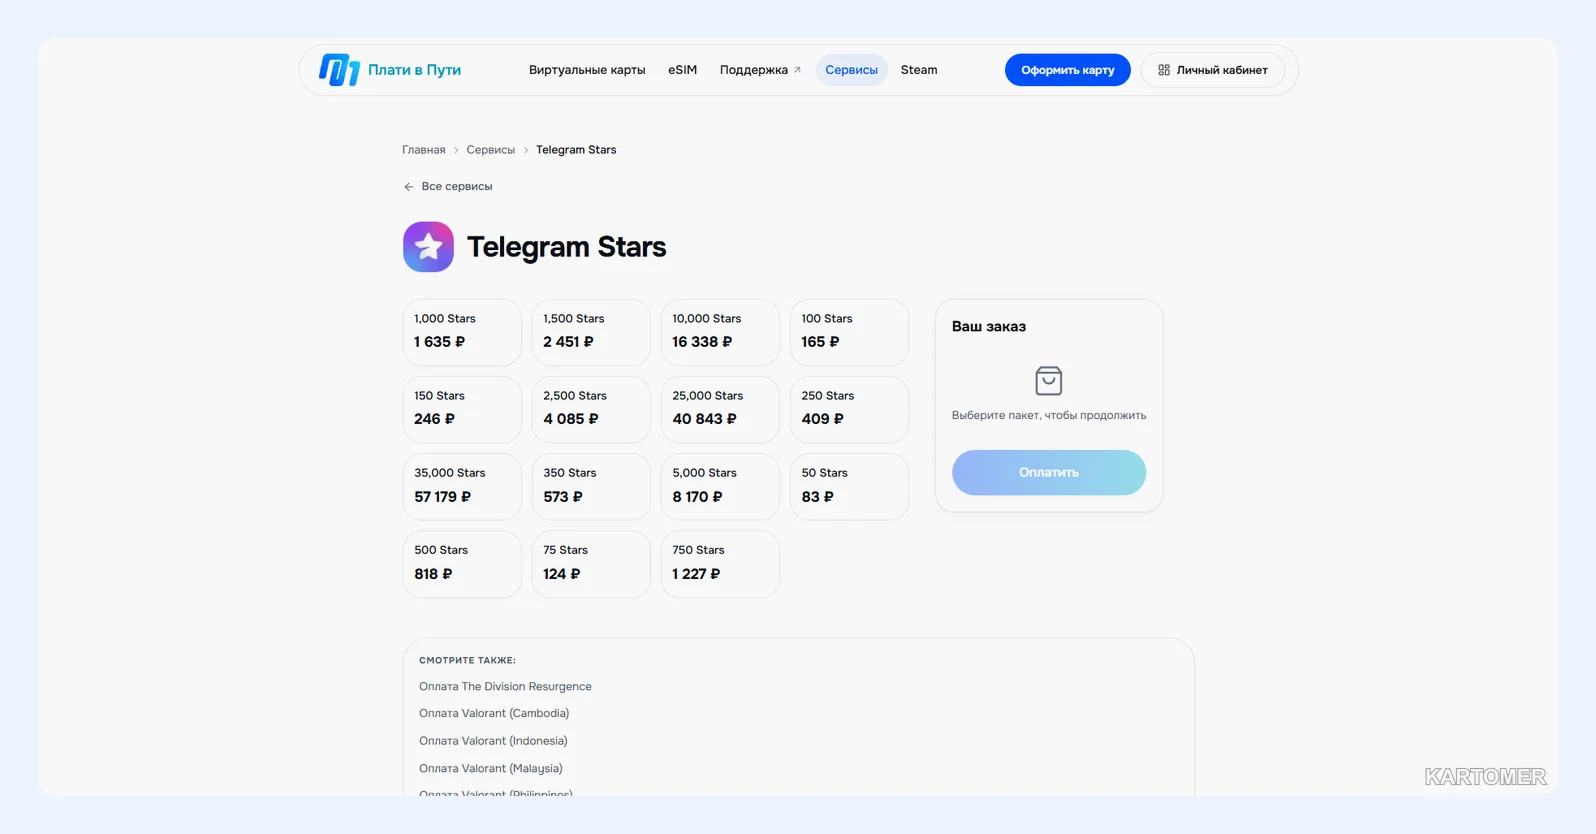Select the 25,000 Stars package
This screenshot has width=1596, height=834.
point(720,410)
